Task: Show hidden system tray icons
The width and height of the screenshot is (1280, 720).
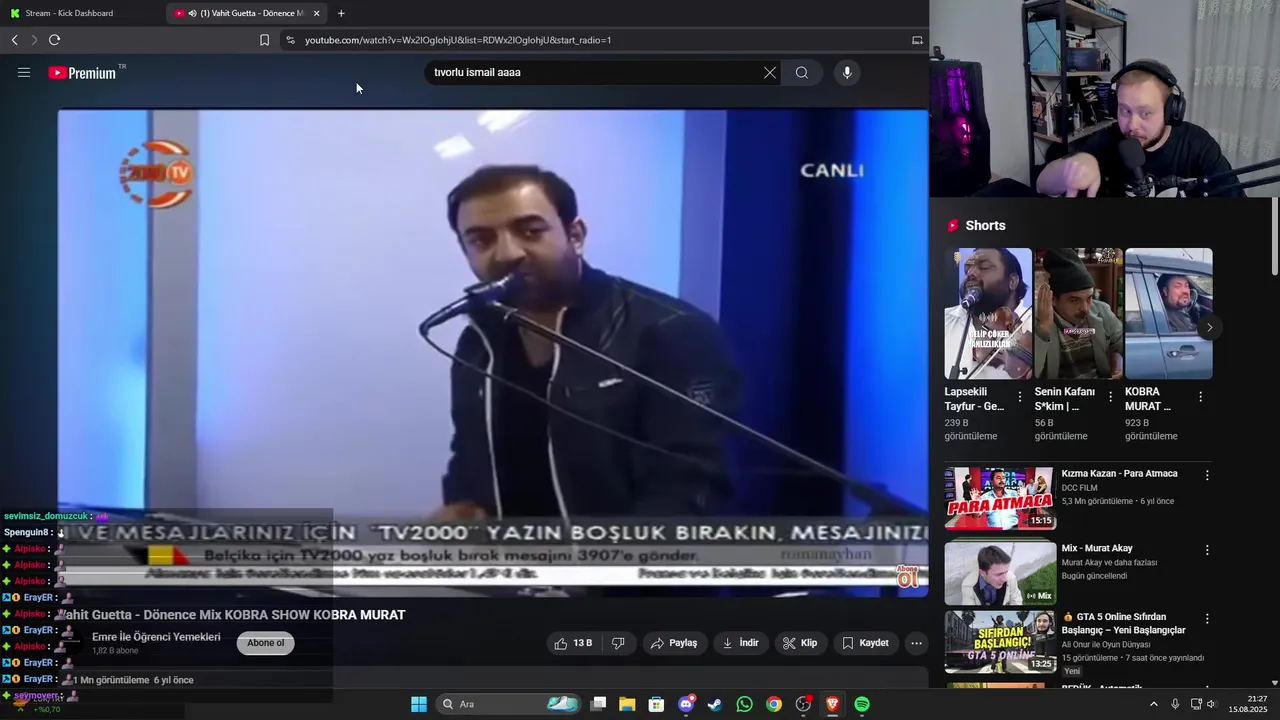Action: pos(1153,704)
